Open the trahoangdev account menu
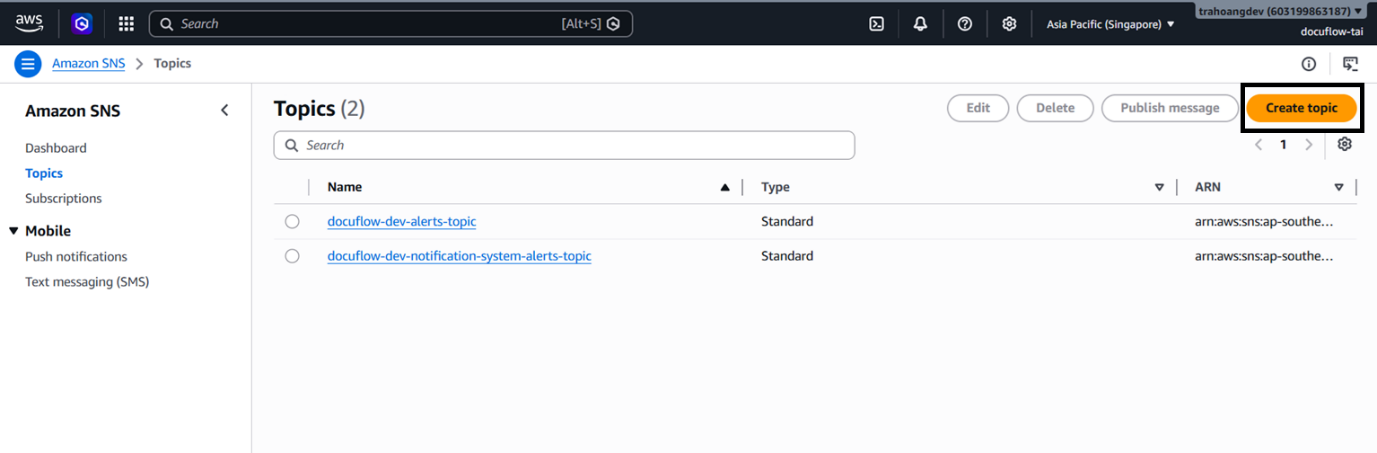Screen dimensions: 1377x453 (1281, 11)
